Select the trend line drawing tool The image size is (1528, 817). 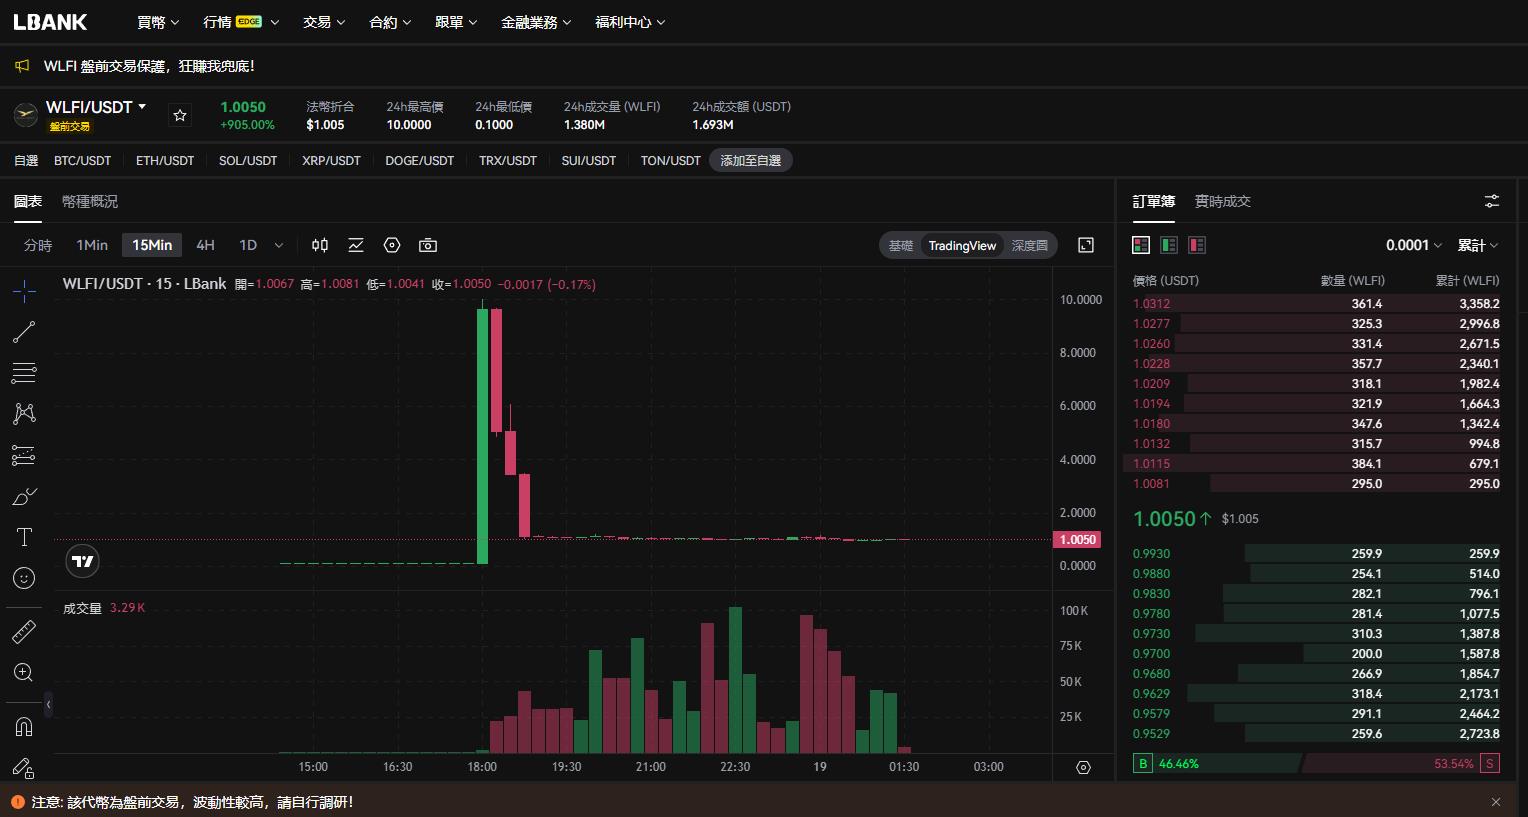pyautogui.click(x=24, y=332)
